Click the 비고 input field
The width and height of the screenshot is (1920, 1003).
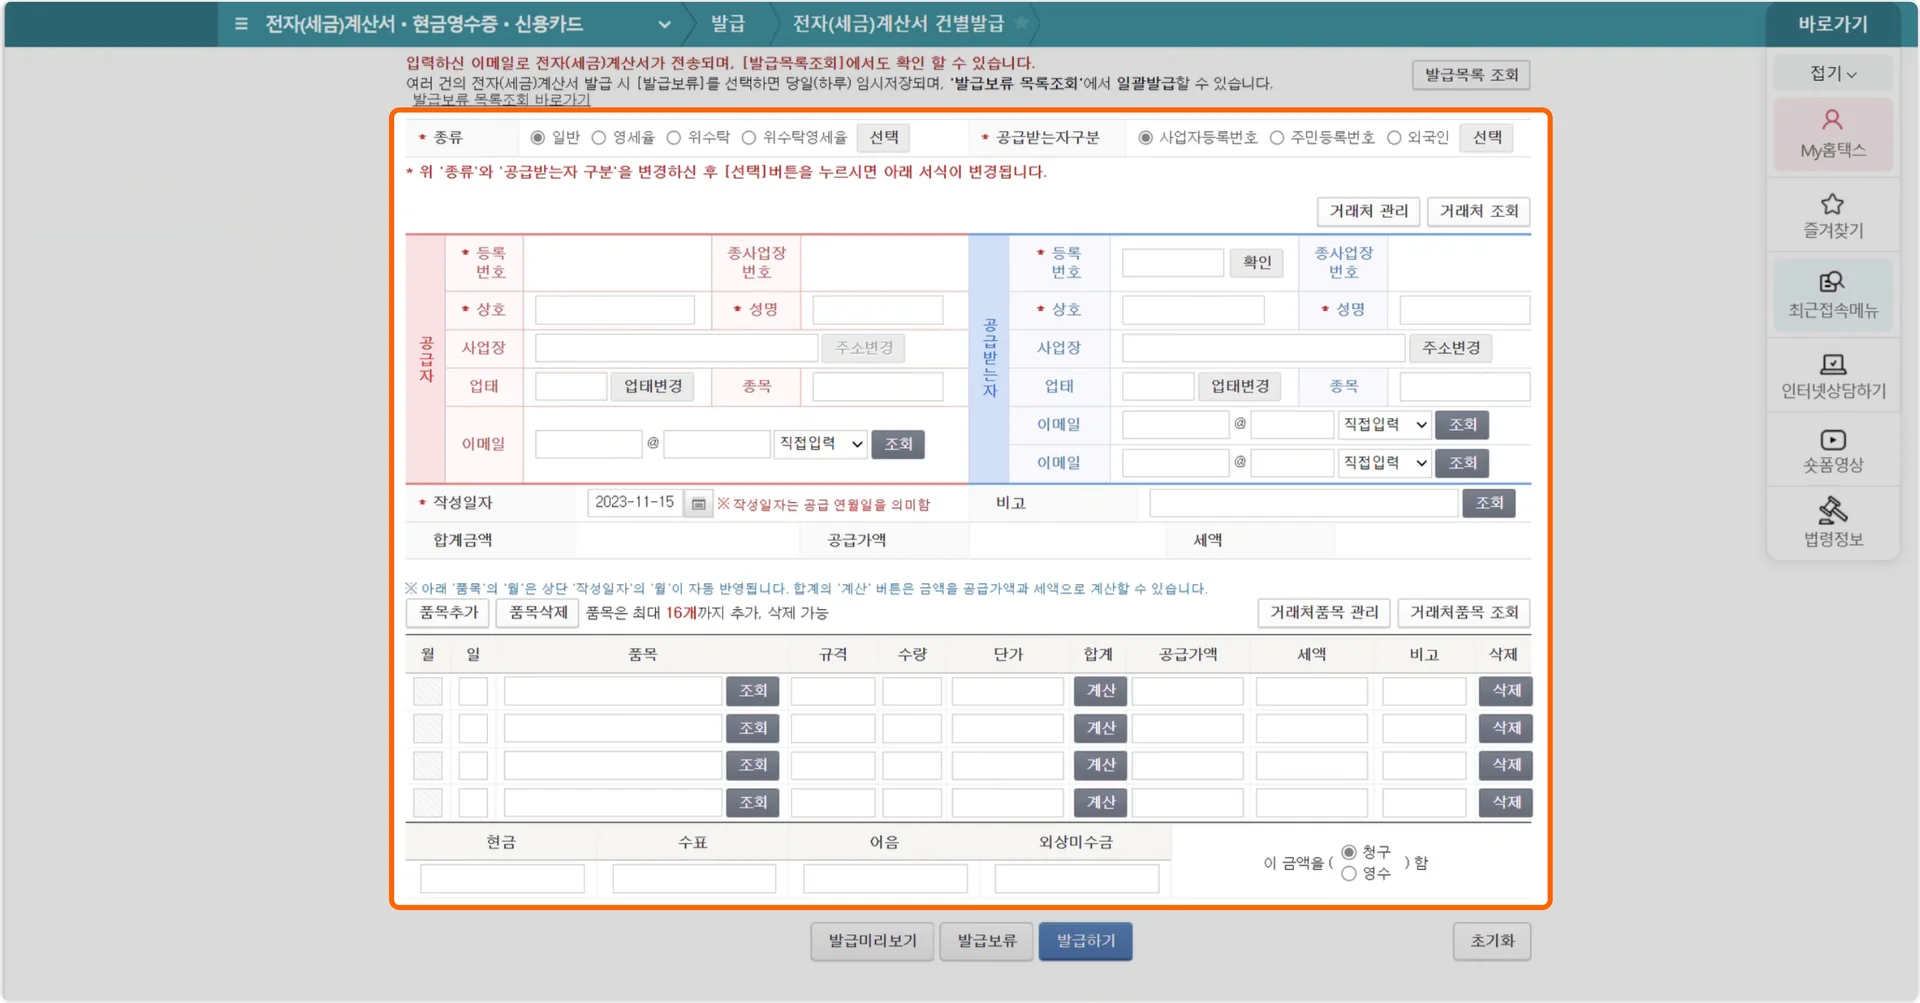coord(1300,503)
